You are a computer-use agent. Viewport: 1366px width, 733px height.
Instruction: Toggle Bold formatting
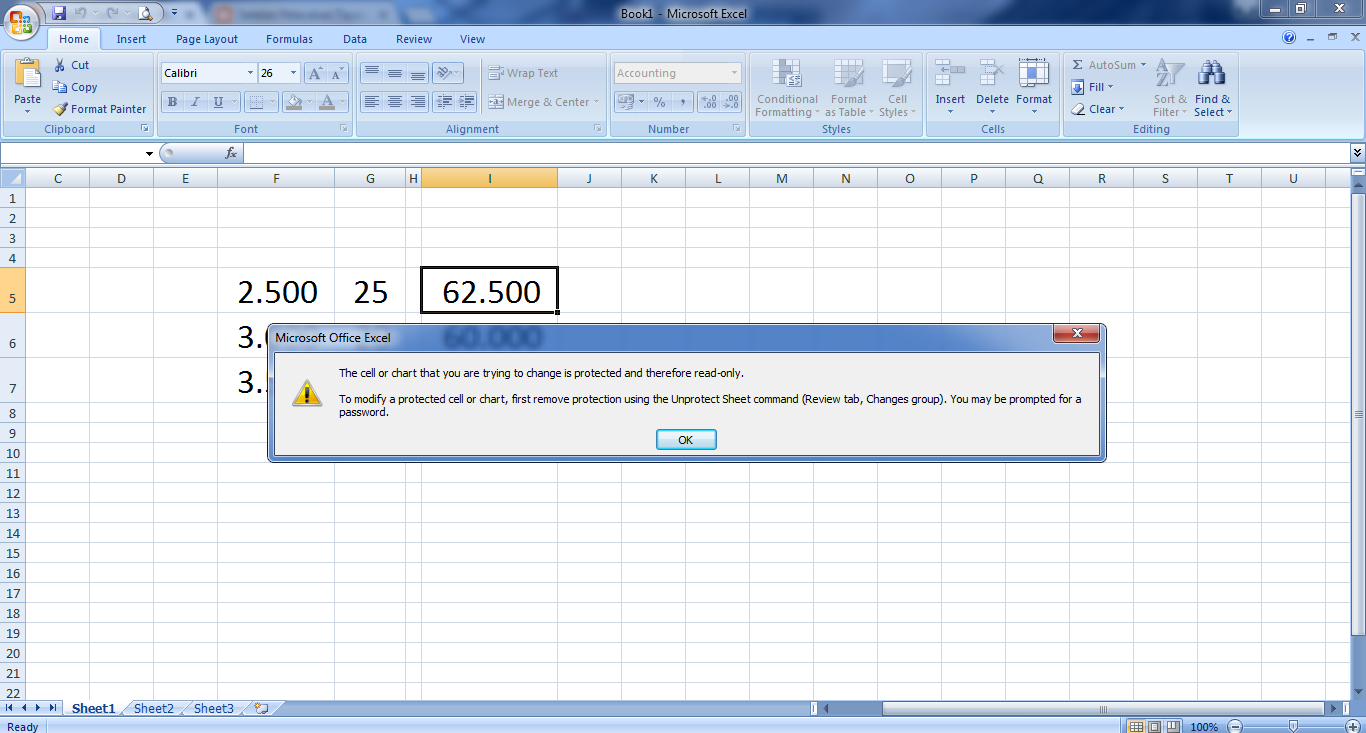coord(172,102)
